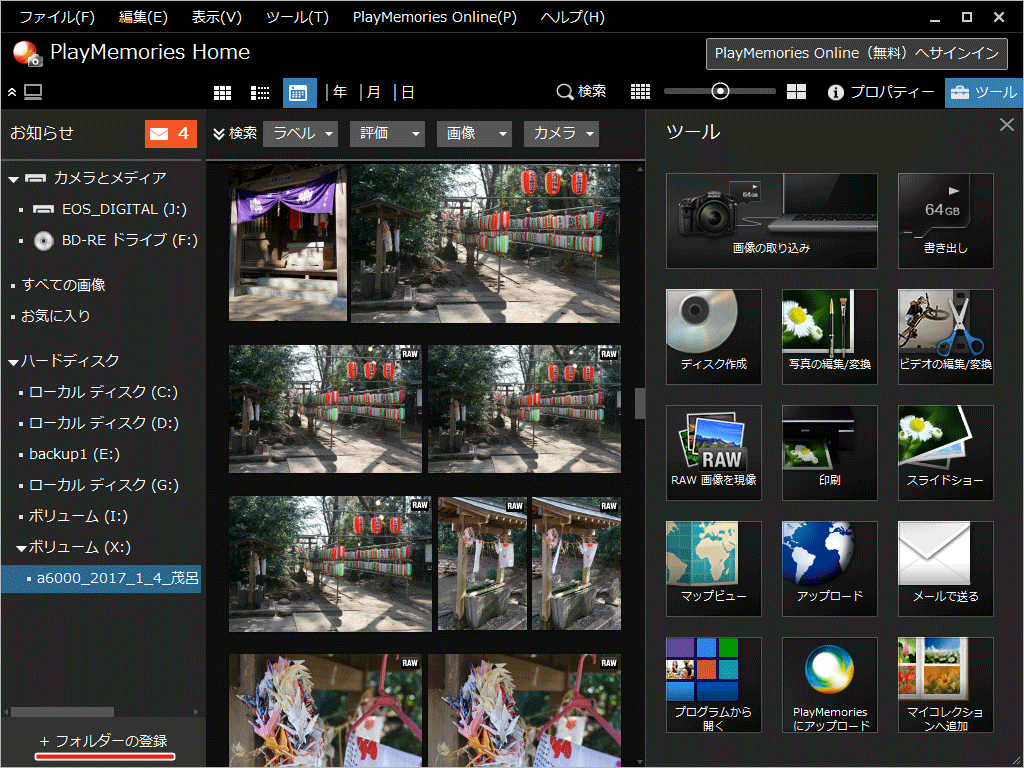The image size is (1024, 768).
Task: Switch to calendar view mode
Action: [299, 92]
